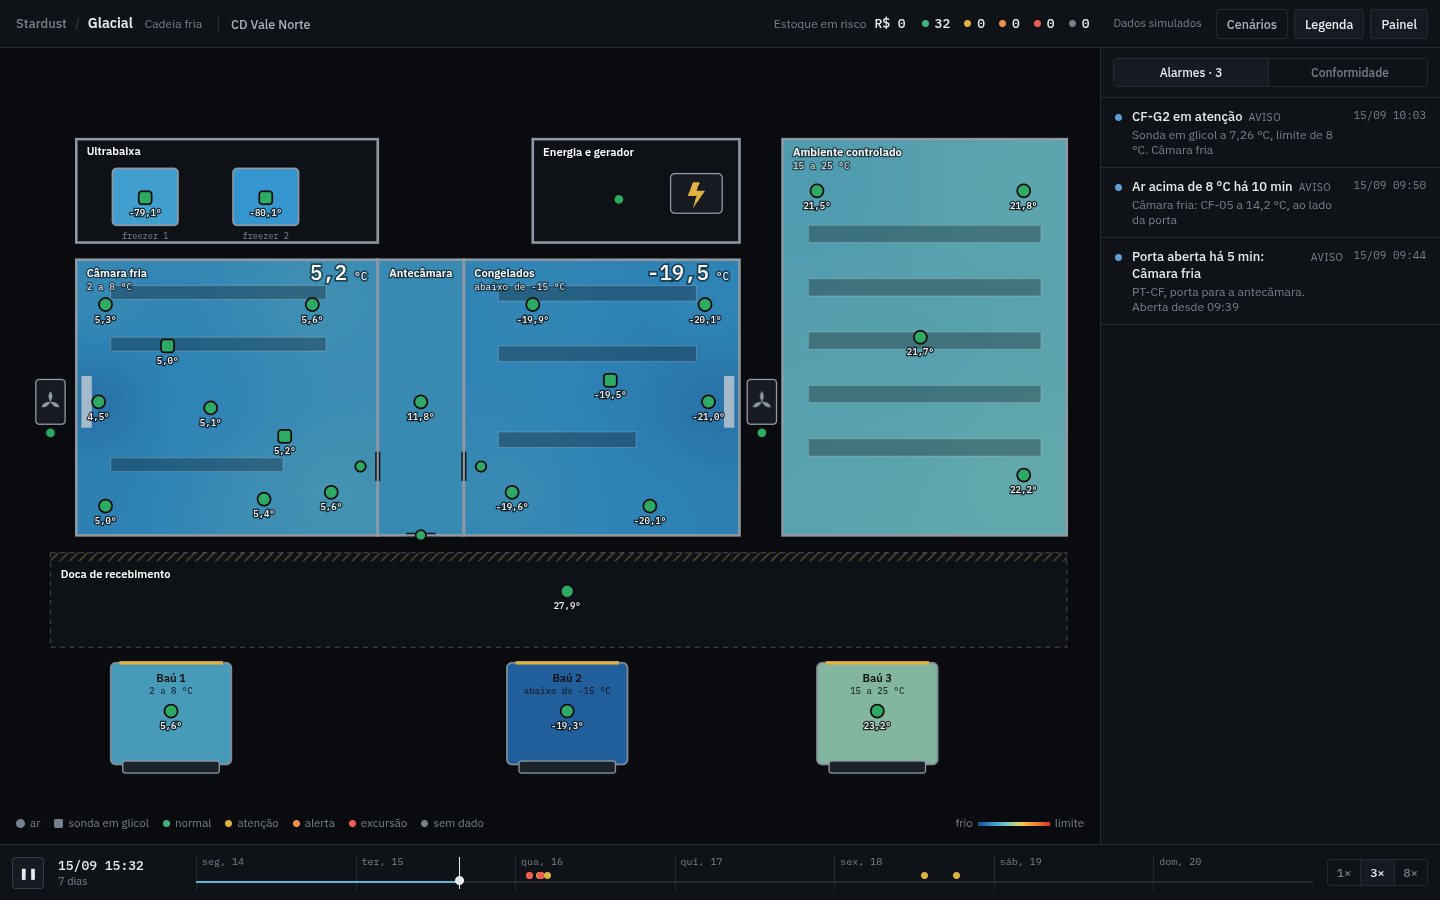The width and height of the screenshot is (1440, 900).
Task: Click the generator lightning bolt icon
Action: pos(696,193)
